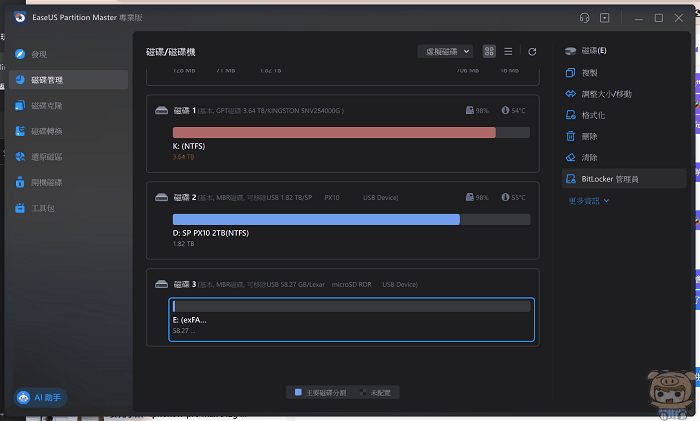This screenshot has width=700, height=421.
Task: Switch to grid view layout
Action: click(489, 51)
